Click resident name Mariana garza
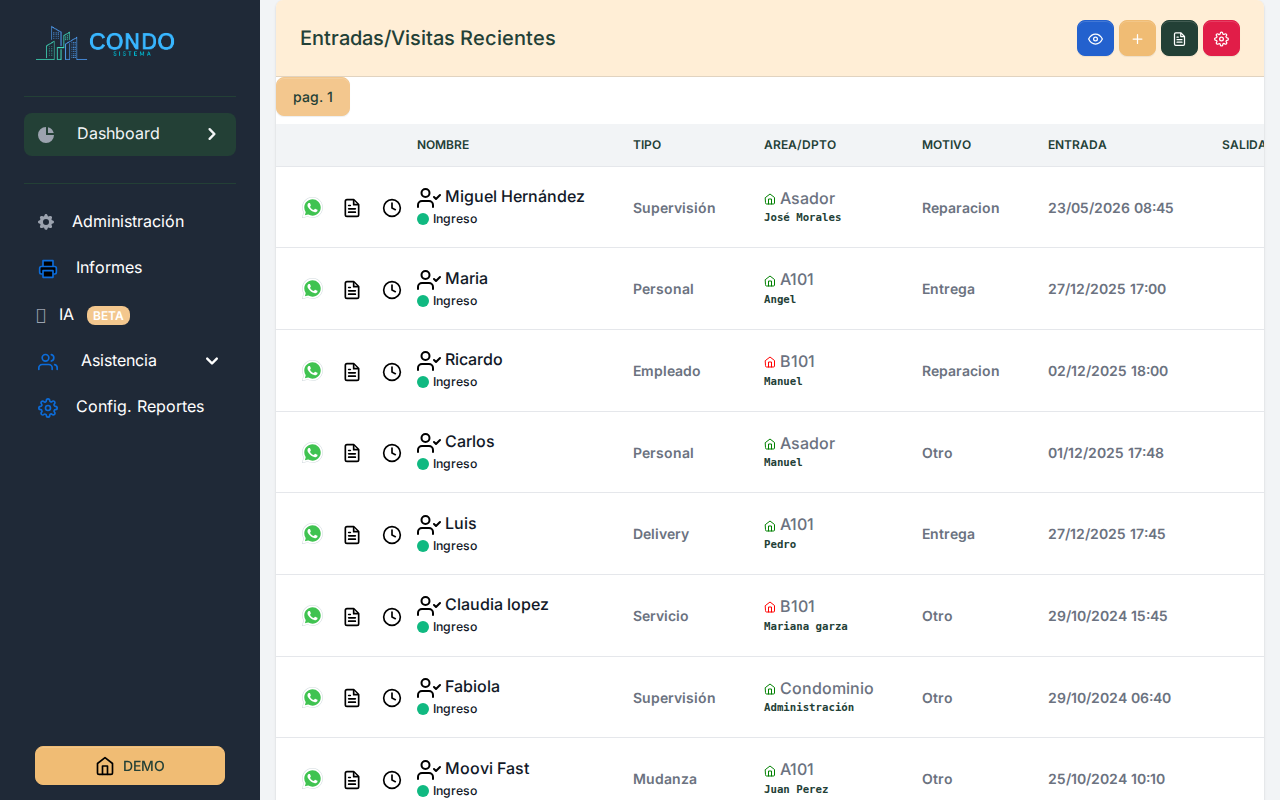 click(x=805, y=626)
